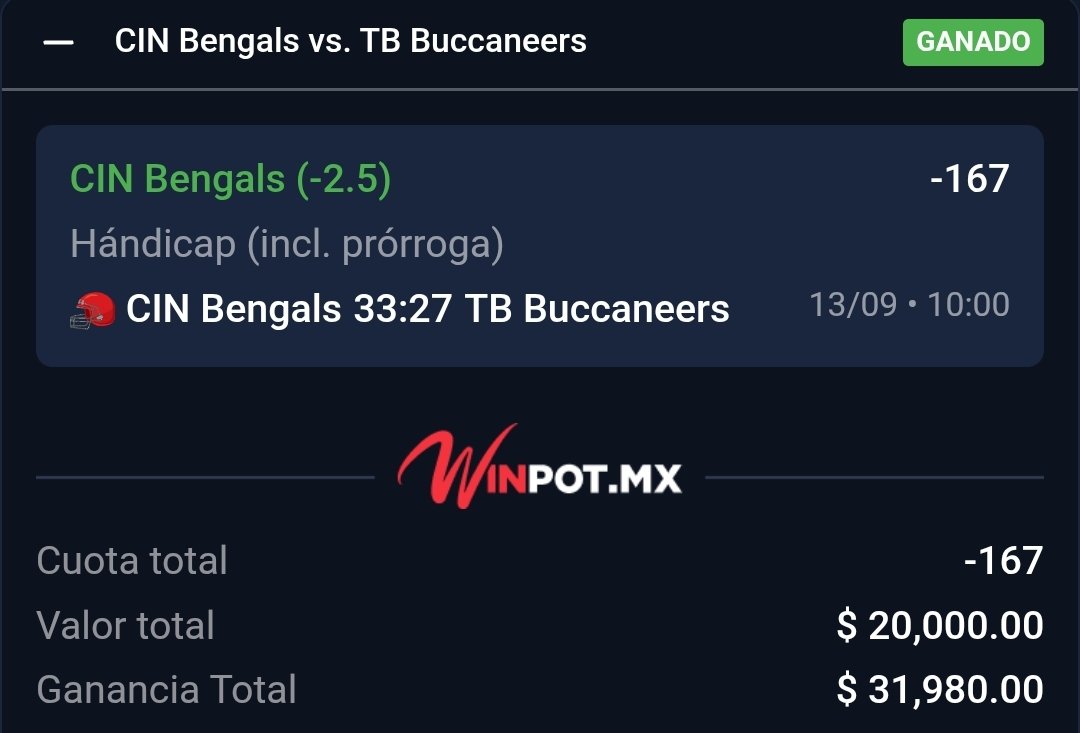Click the bet selection card background

tap(540, 245)
